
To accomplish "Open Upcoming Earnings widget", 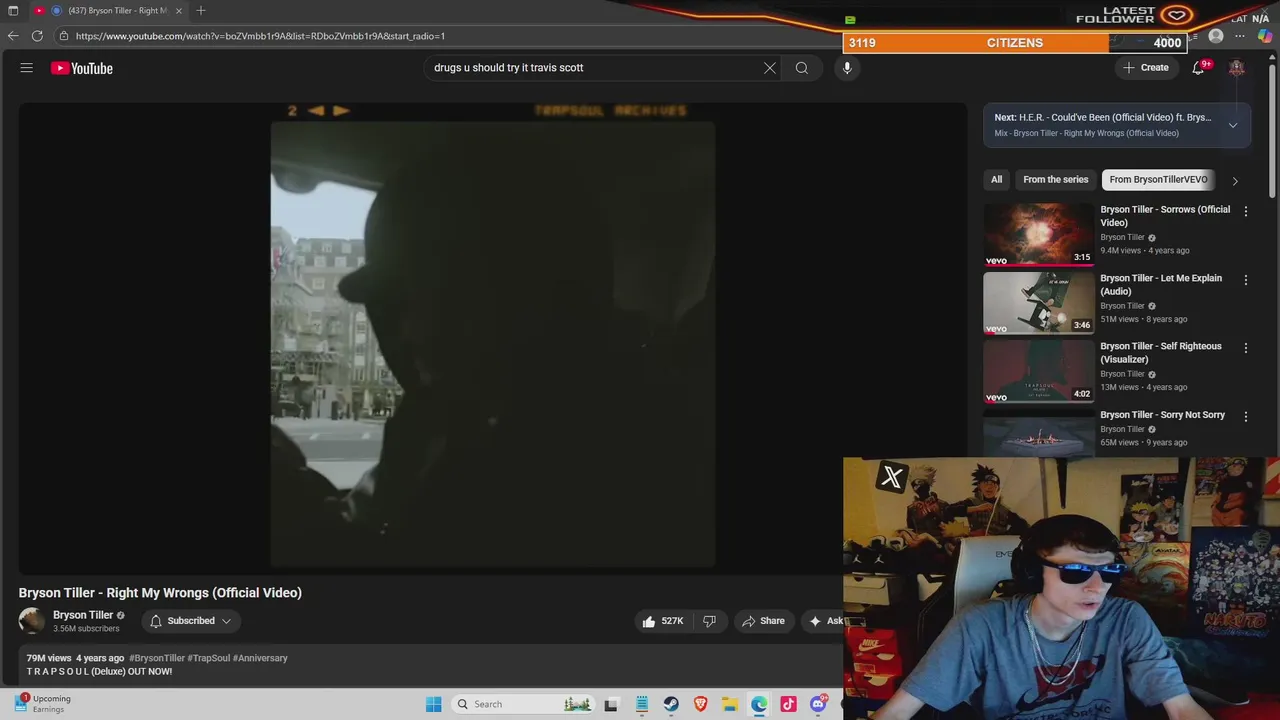I will click(44, 704).
